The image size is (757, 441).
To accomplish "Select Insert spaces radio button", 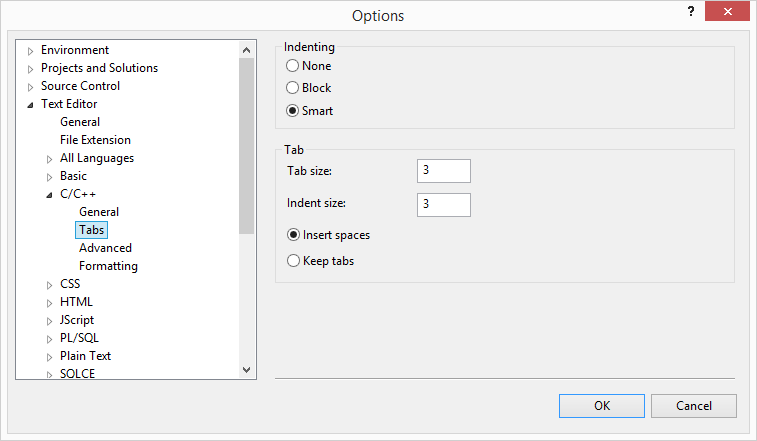I will 293,235.
